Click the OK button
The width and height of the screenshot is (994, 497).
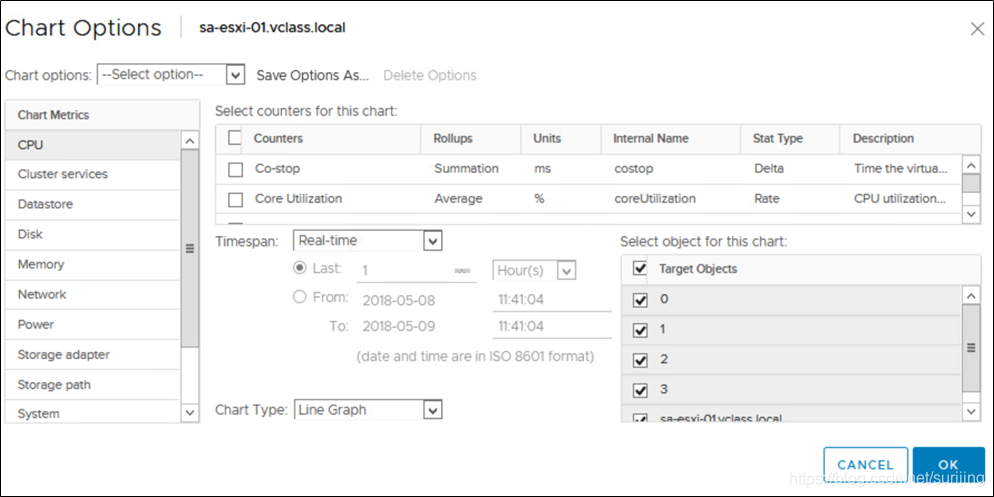tap(949, 465)
